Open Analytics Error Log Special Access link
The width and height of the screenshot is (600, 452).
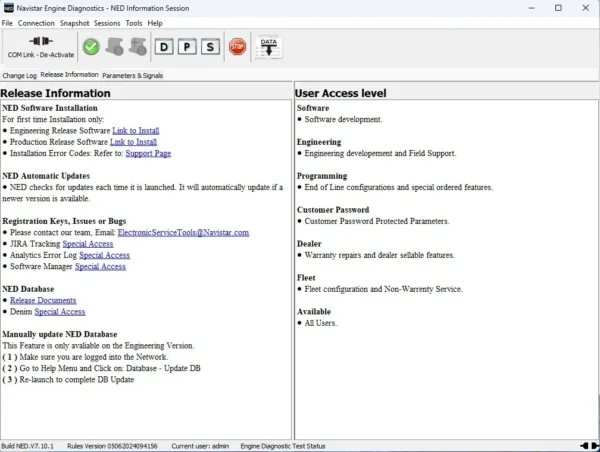[x=104, y=255]
